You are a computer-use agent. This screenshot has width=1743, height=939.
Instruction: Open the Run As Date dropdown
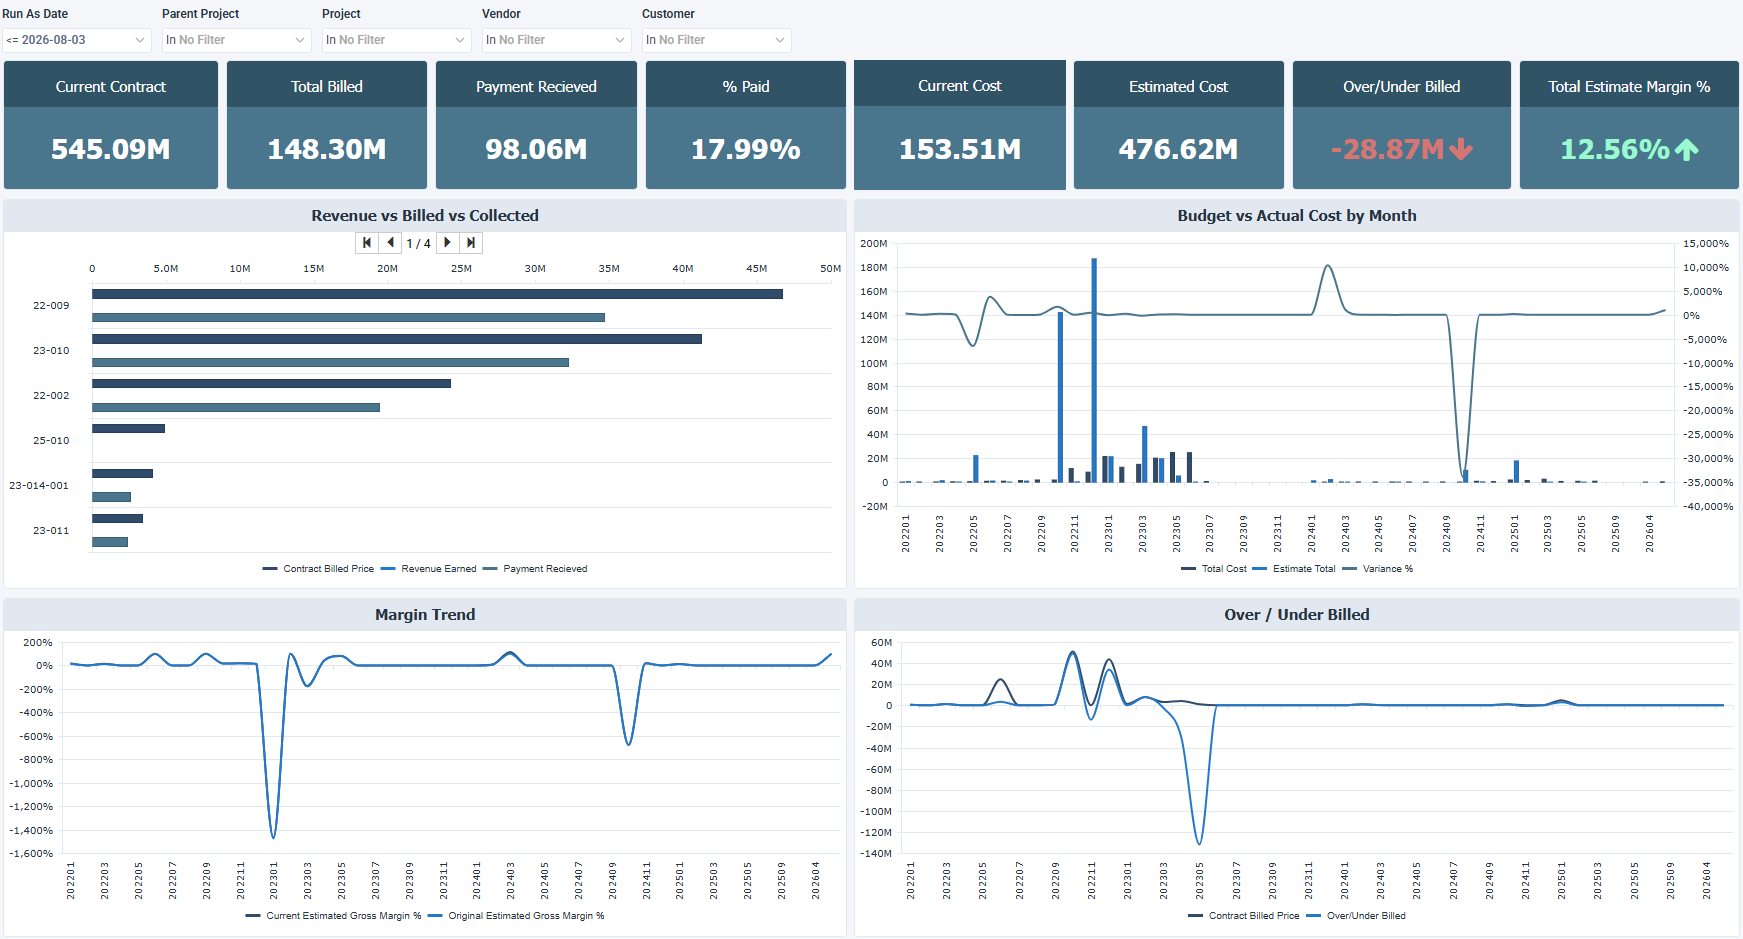(x=77, y=40)
